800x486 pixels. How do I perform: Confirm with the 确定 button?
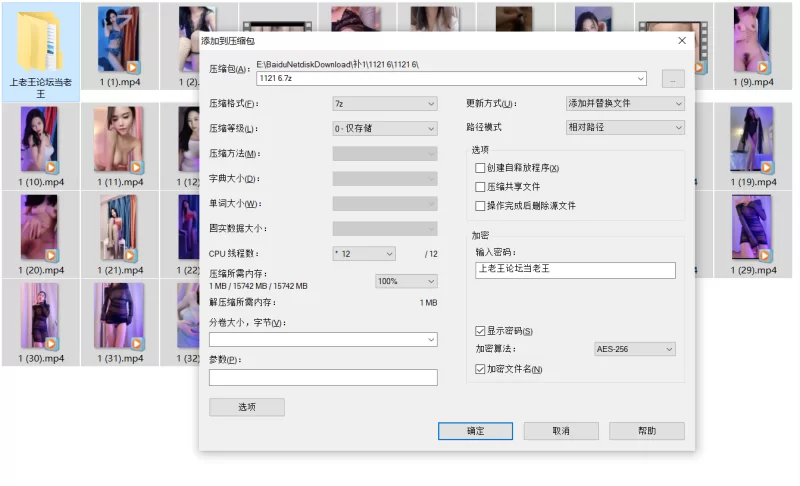pyautogui.click(x=476, y=431)
